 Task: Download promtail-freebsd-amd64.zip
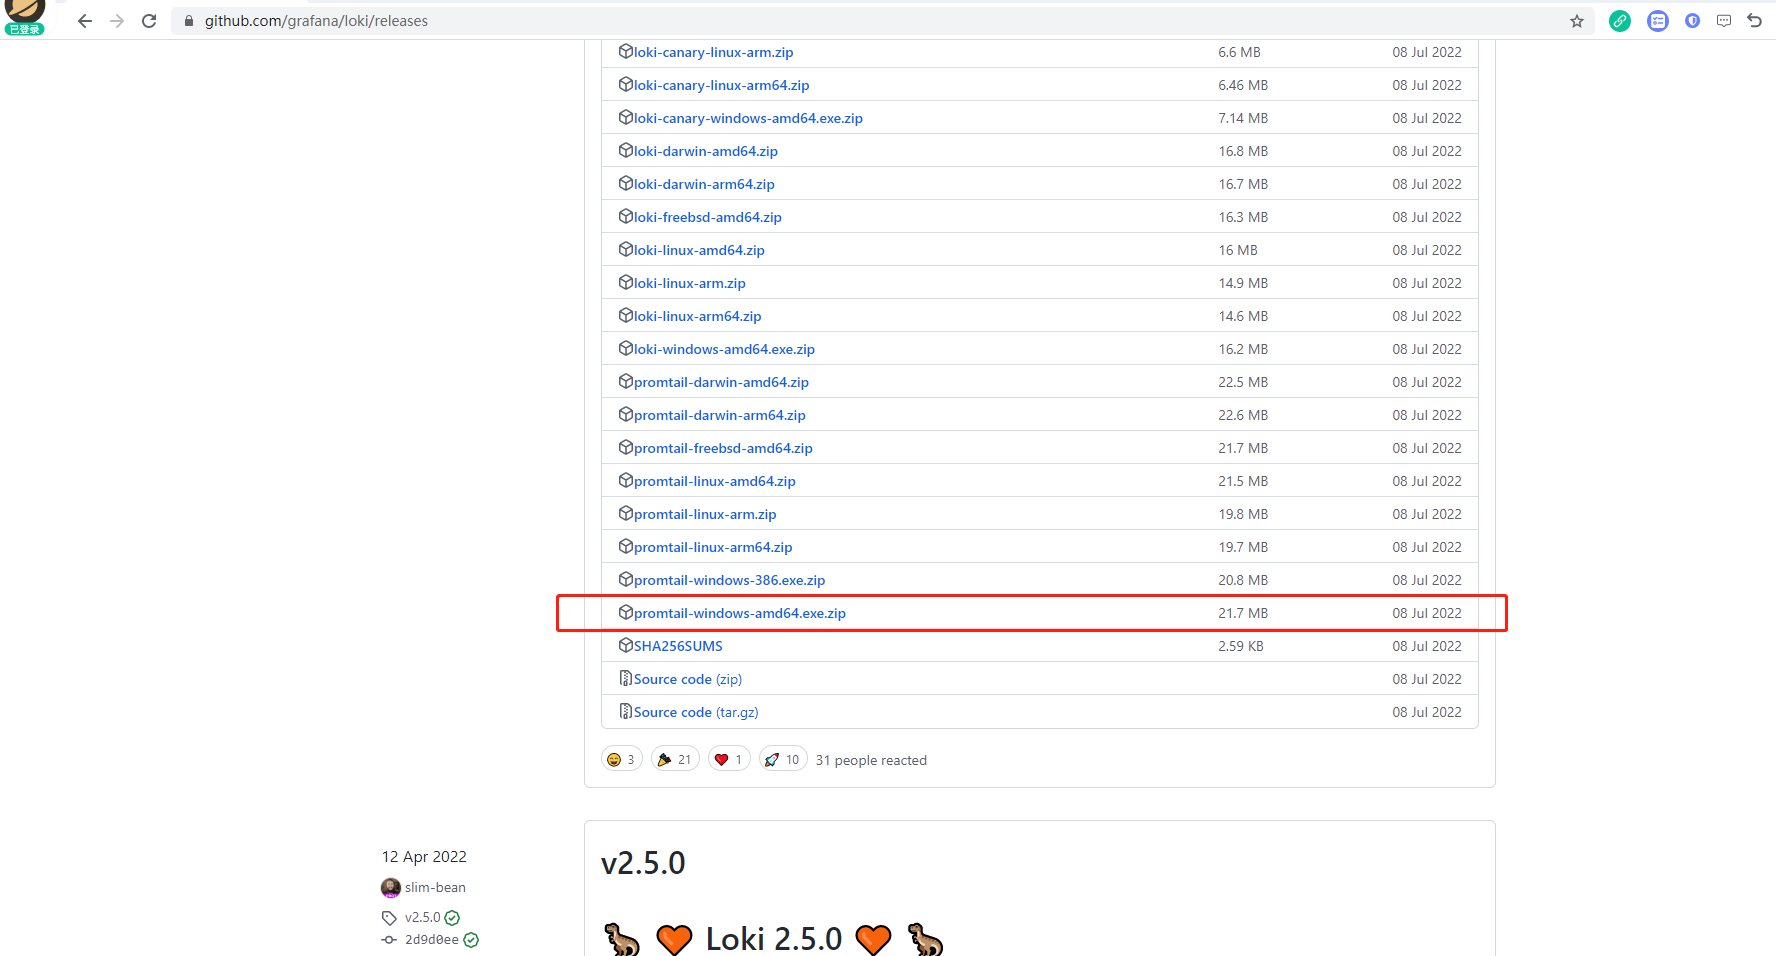coord(723,448)
